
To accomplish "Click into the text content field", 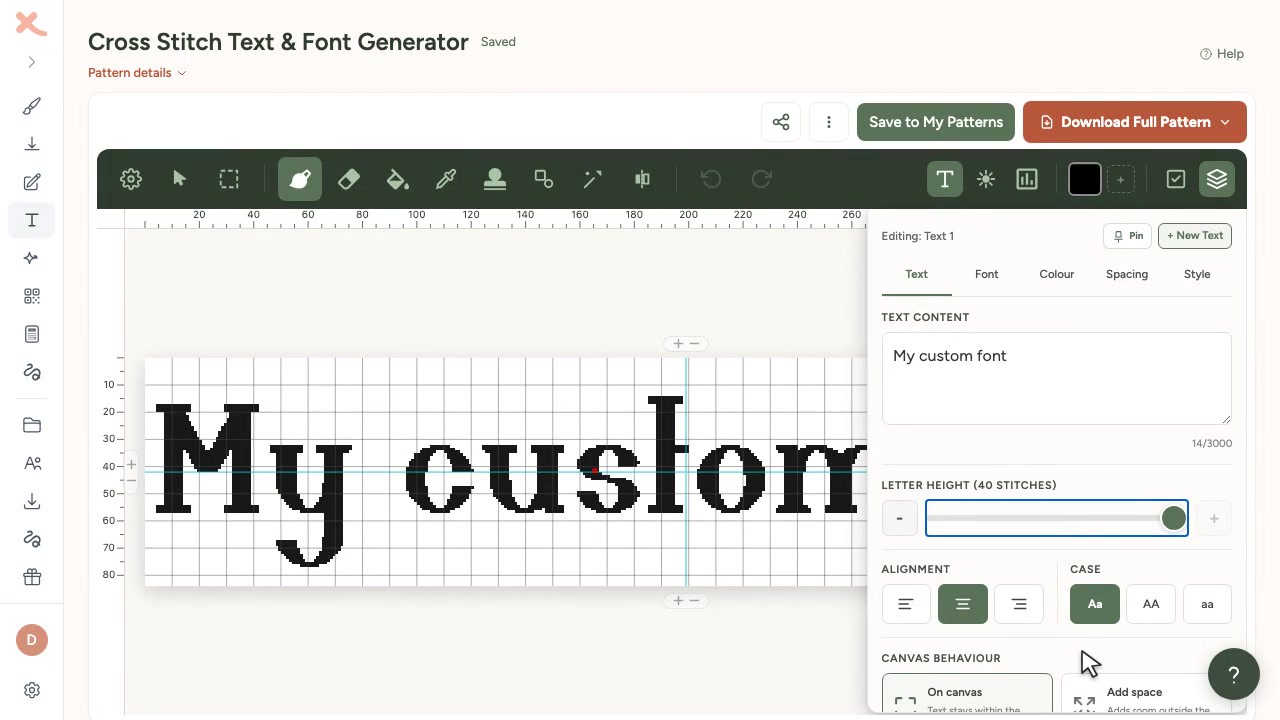I will point(1056,379).
